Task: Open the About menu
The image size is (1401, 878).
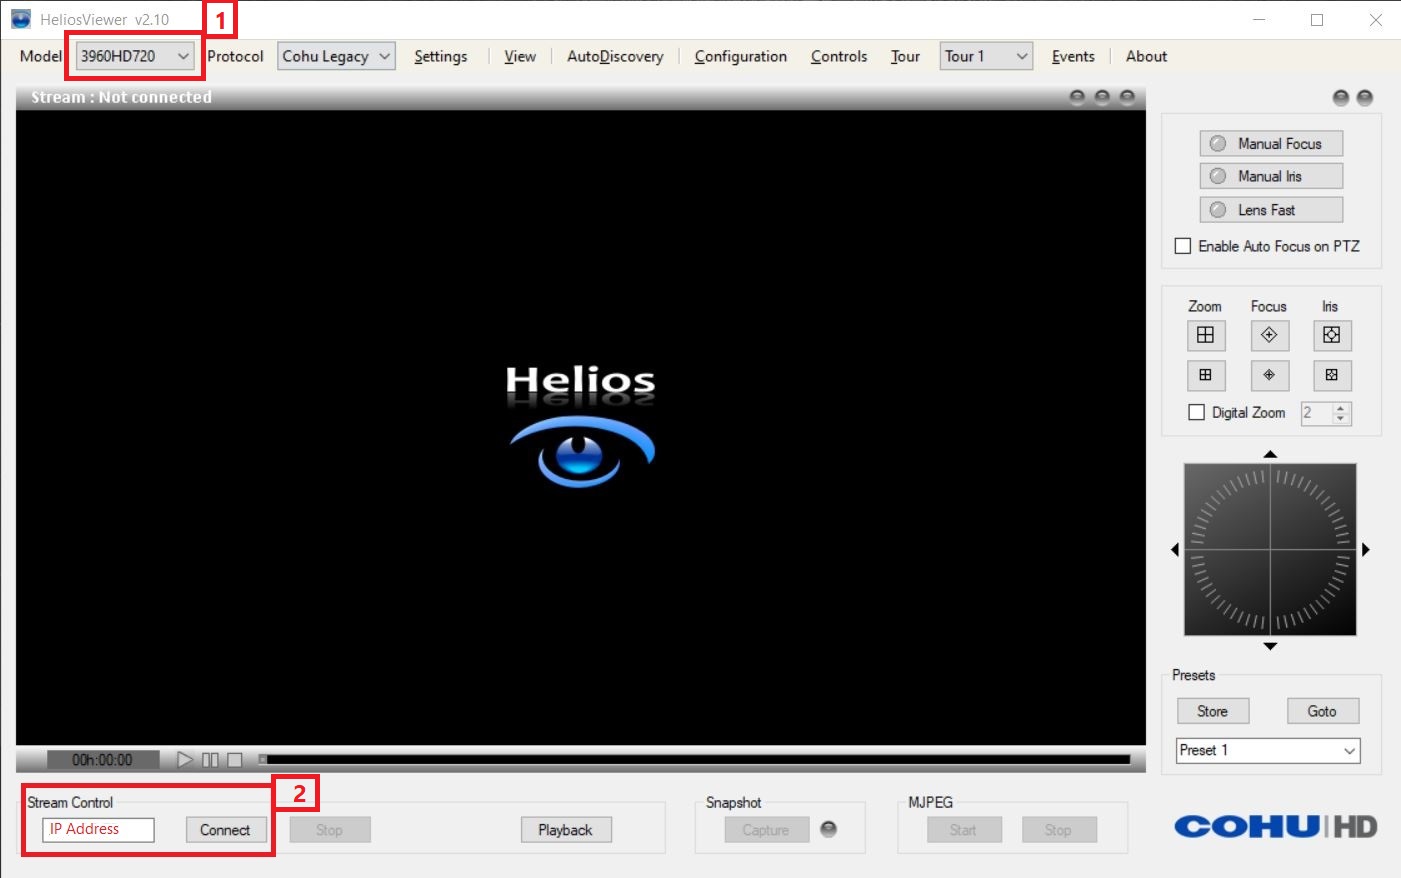Action: (1146, 56)
